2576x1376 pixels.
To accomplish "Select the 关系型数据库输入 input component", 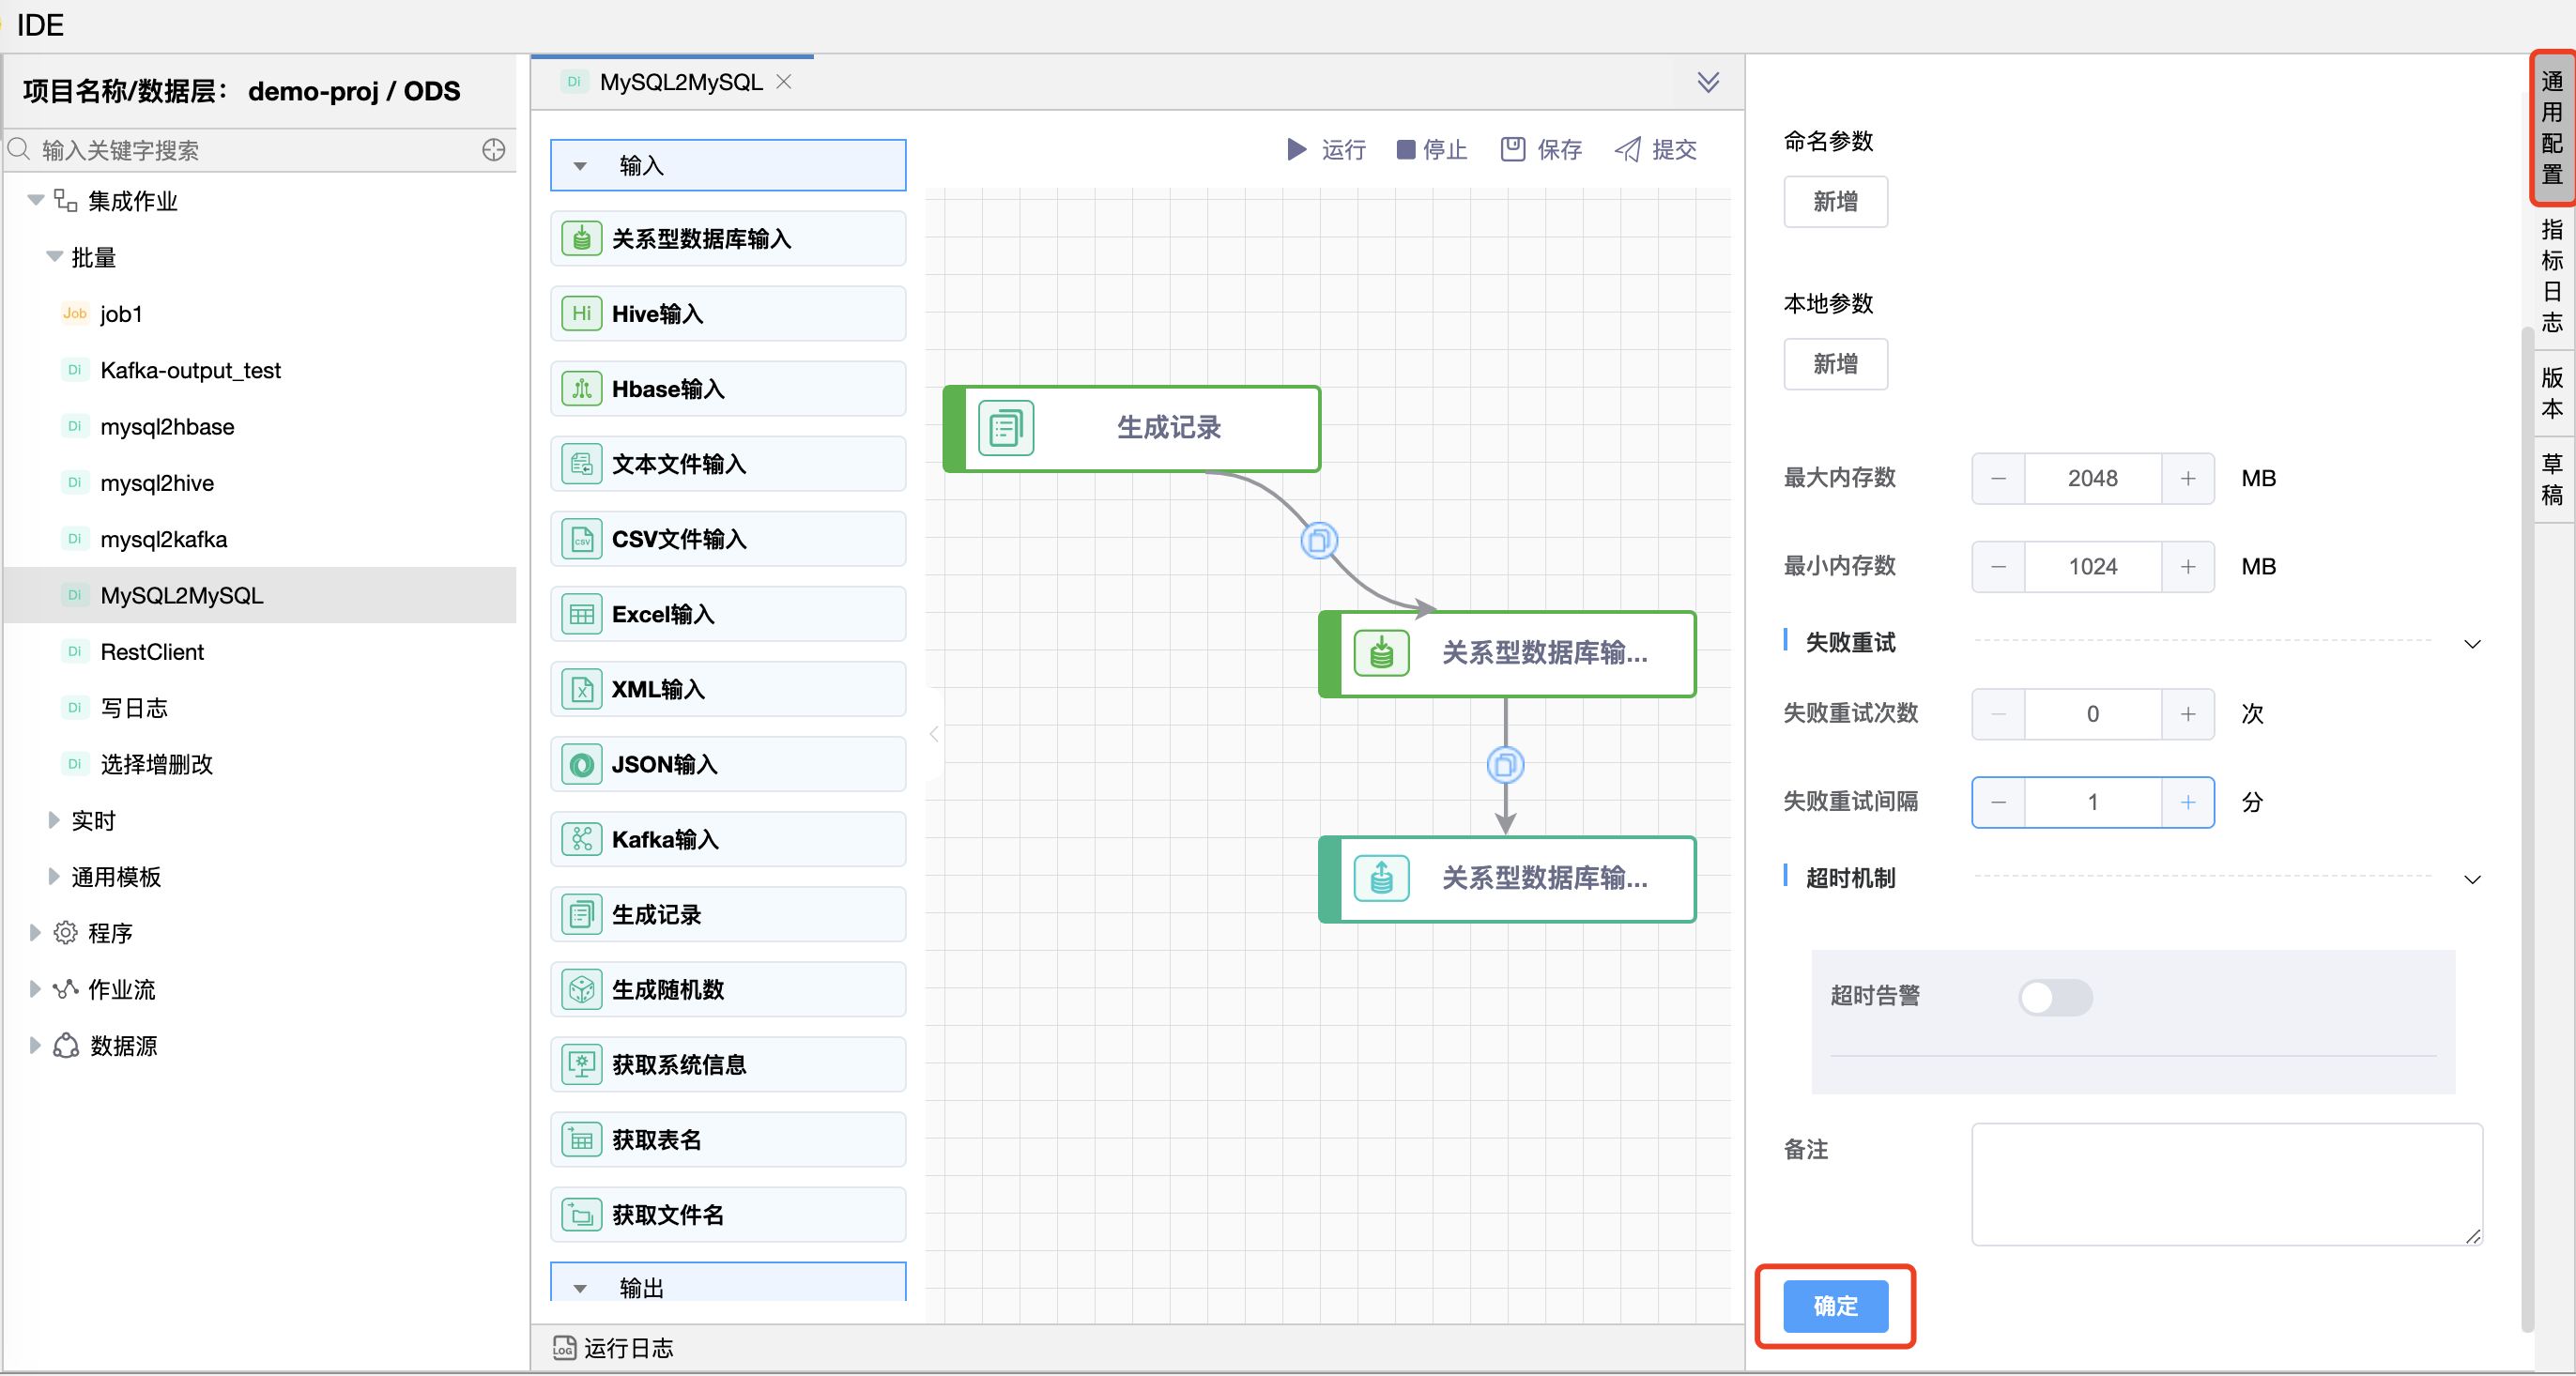I will pyautogui.click(x=727, y=239).
